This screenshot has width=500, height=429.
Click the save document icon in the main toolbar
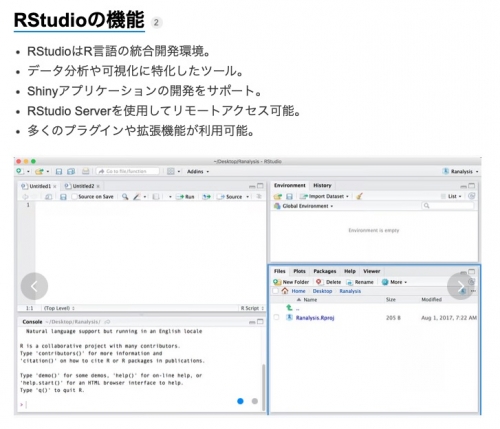pos(59,171)
